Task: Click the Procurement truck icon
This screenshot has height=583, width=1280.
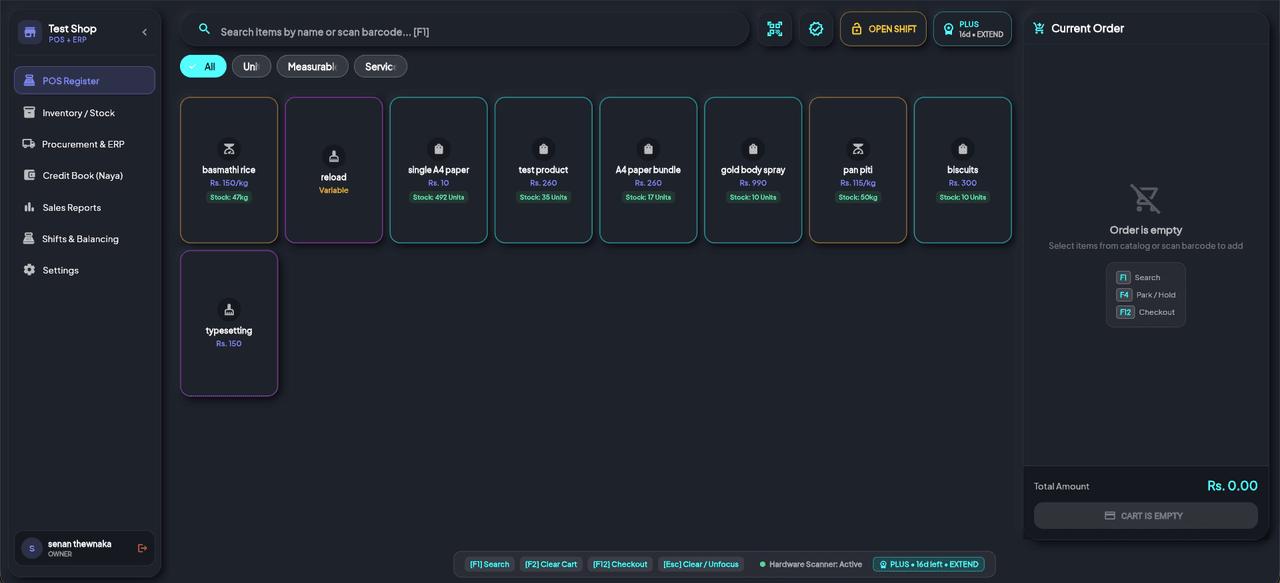Action: pyautogui.click(x=29, y=144)
